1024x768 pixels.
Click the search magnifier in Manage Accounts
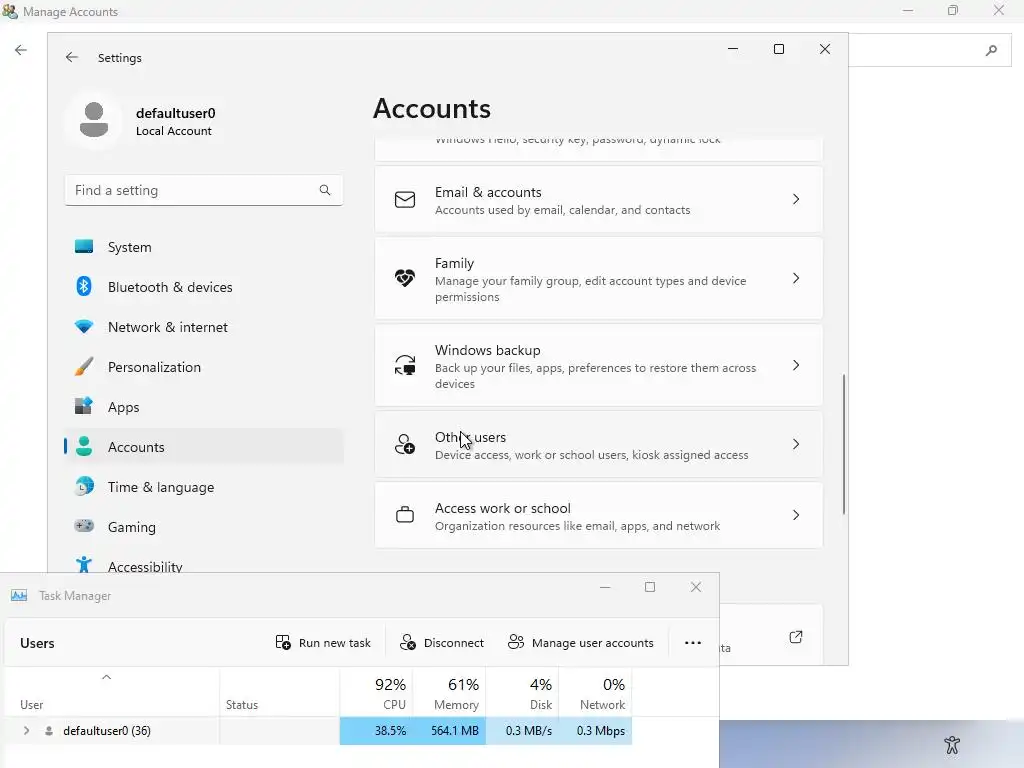point(991,50)
